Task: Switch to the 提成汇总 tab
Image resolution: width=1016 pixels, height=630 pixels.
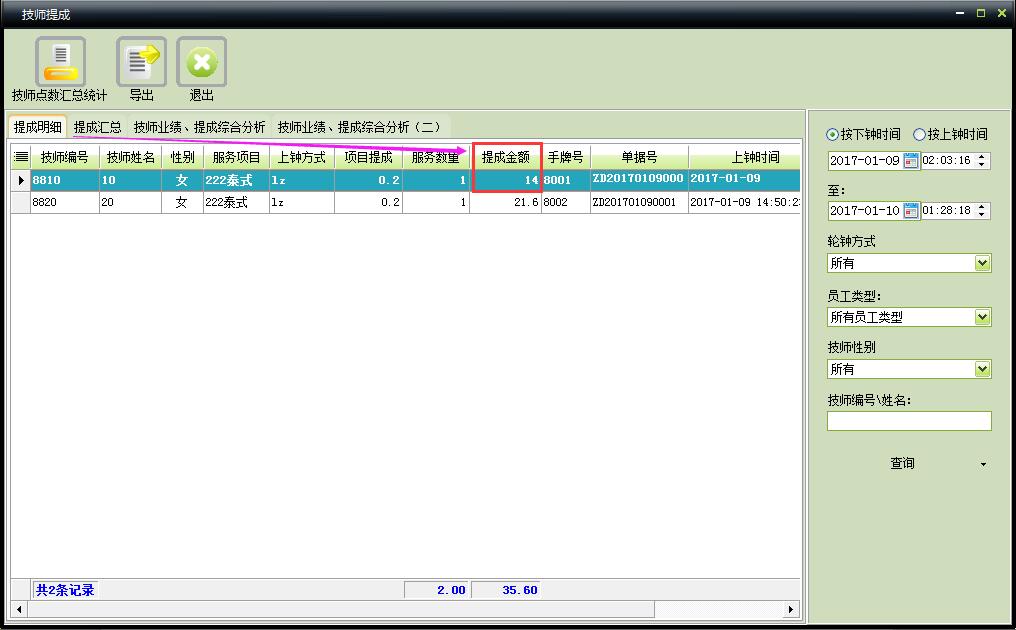Action: [x=97, y=127]
